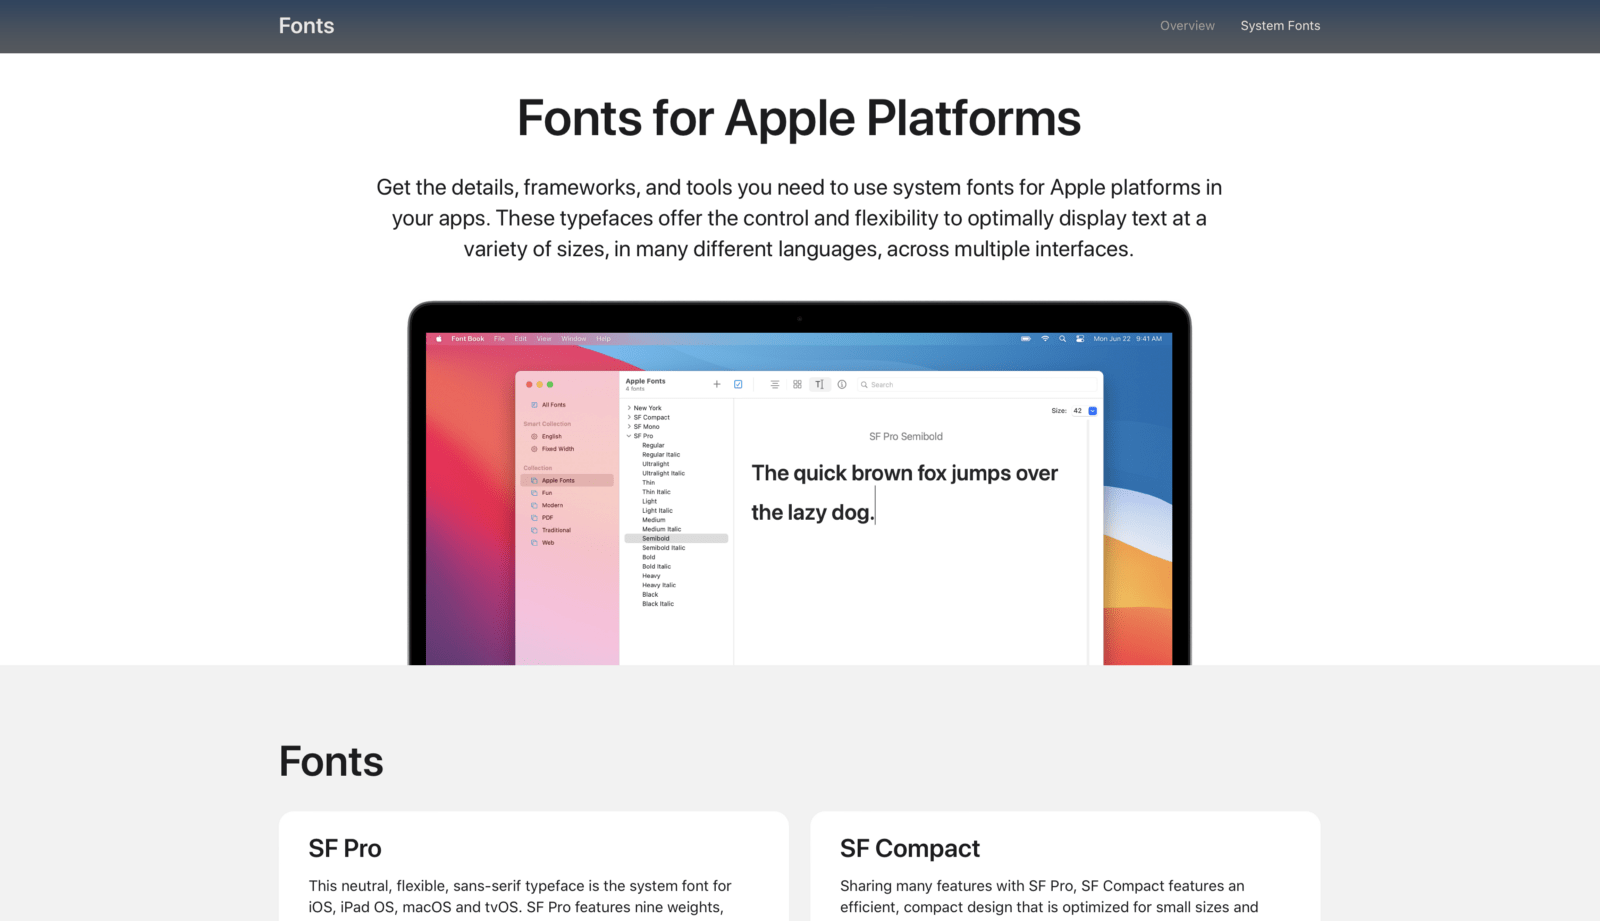The width and height of the screenshot is (1600, 921).
Task: Expand the New York font family
Action: 630,407
